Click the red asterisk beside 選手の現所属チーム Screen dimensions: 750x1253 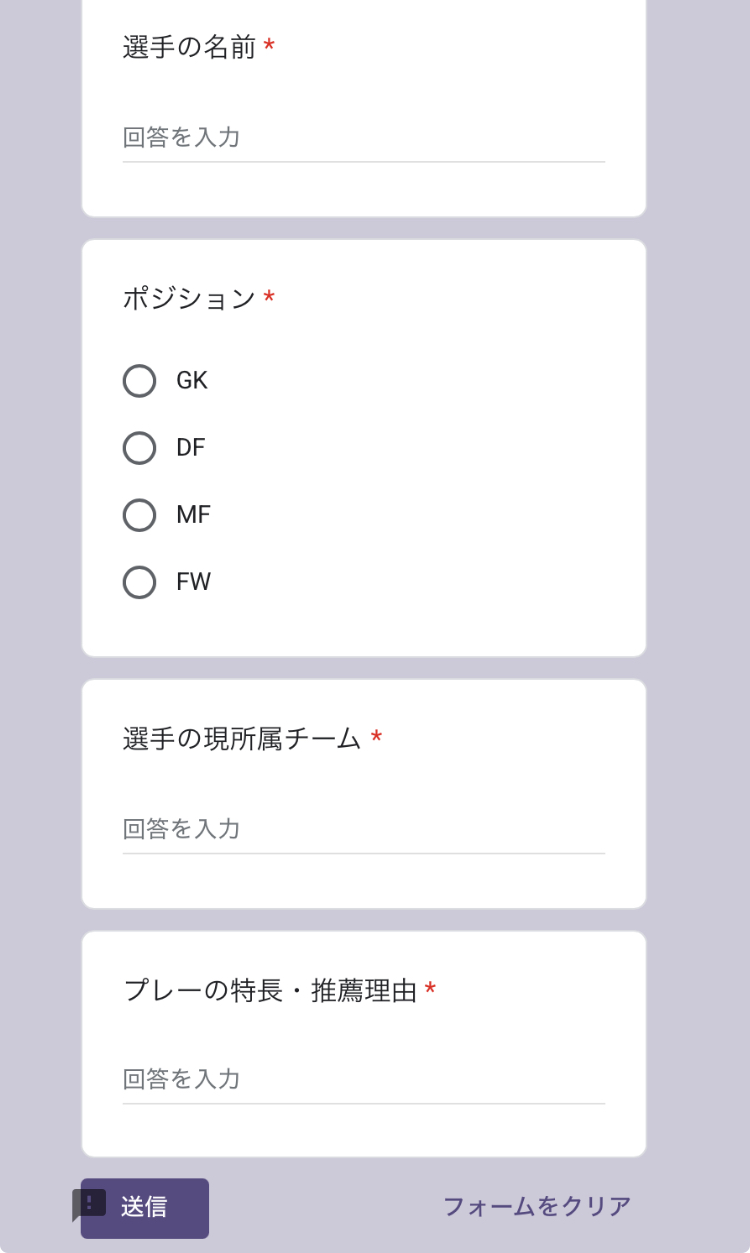pyautogui.click(x=376, y=739)
